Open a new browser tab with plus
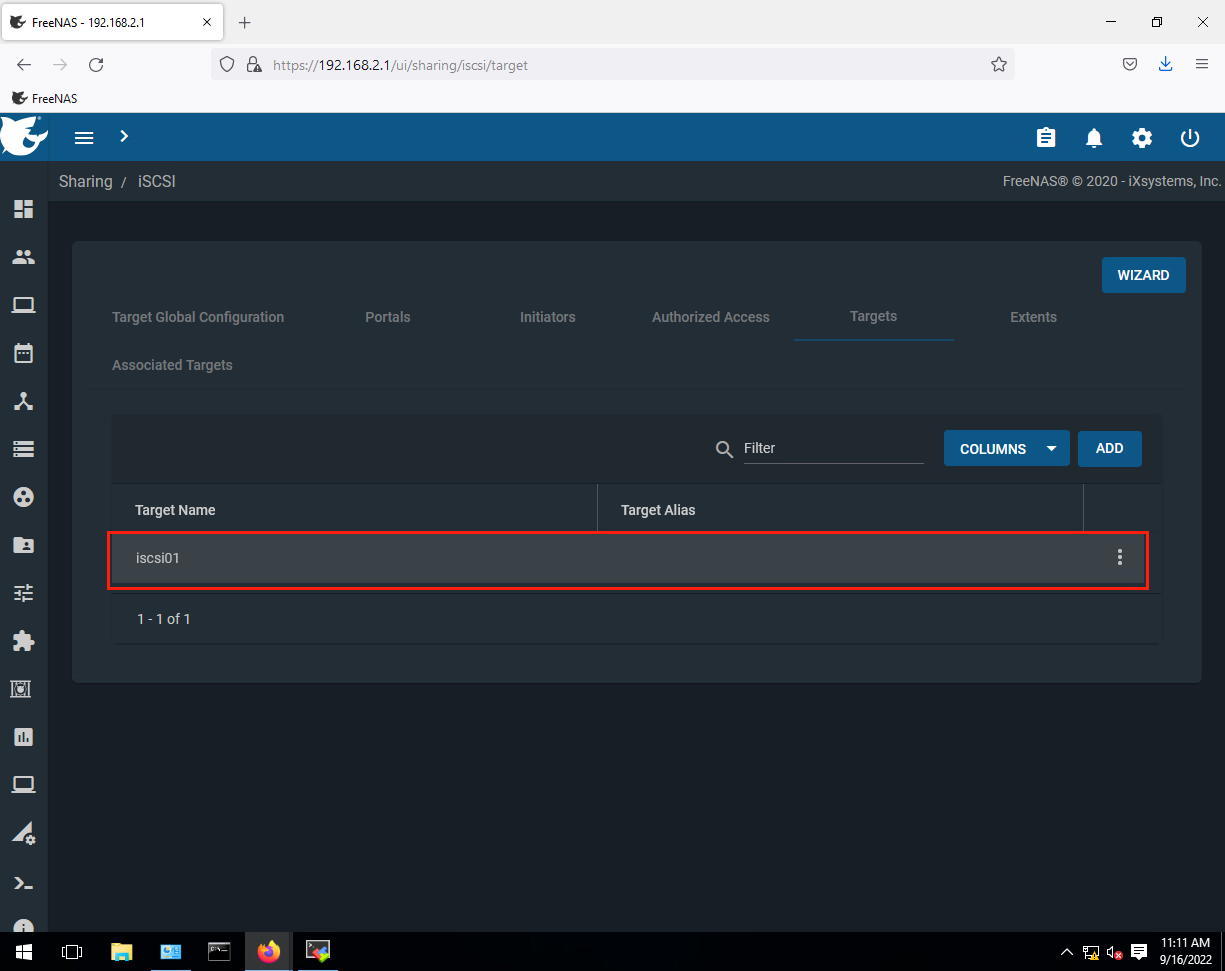The image size is (1225, 971). (245, 22)
